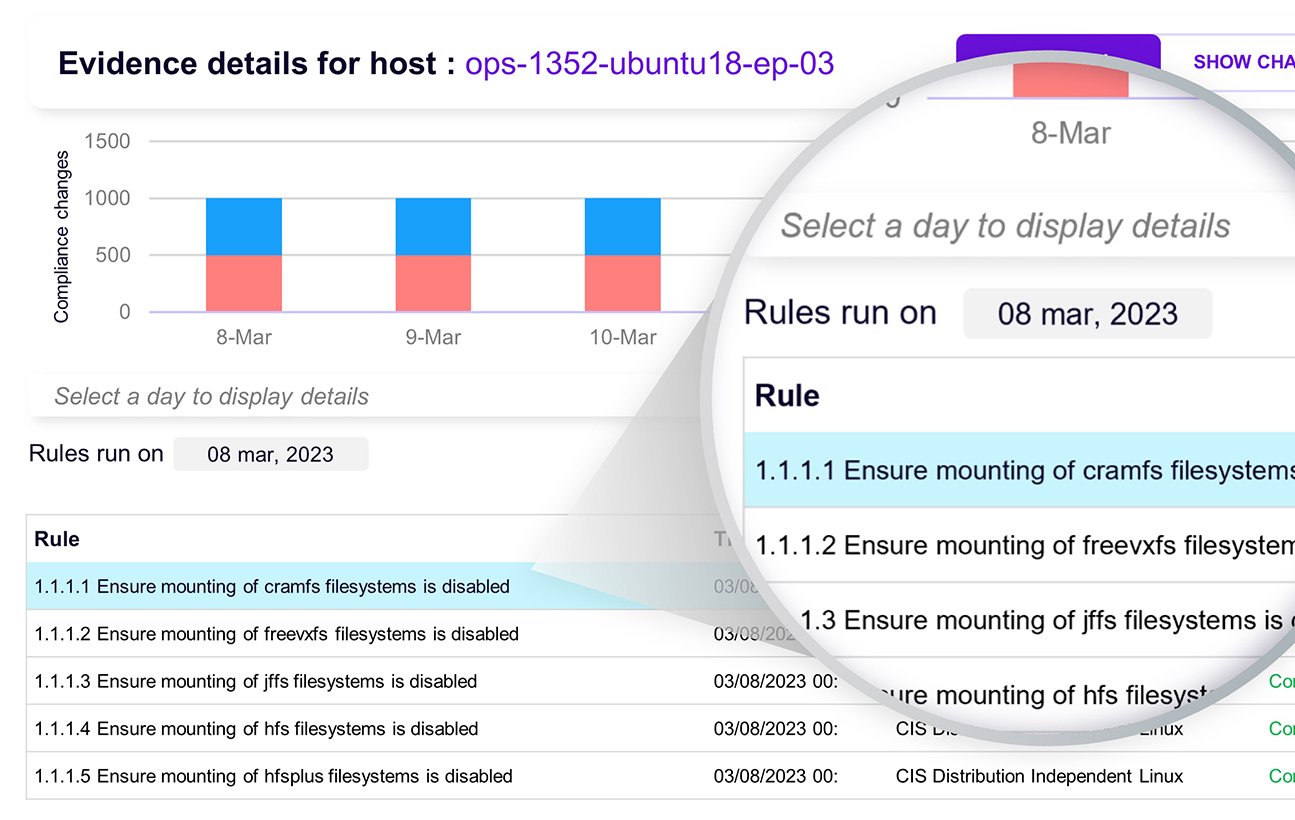Select the red bar for 9-Mar
Screen dimensions: 1295x820
[432, 282]
